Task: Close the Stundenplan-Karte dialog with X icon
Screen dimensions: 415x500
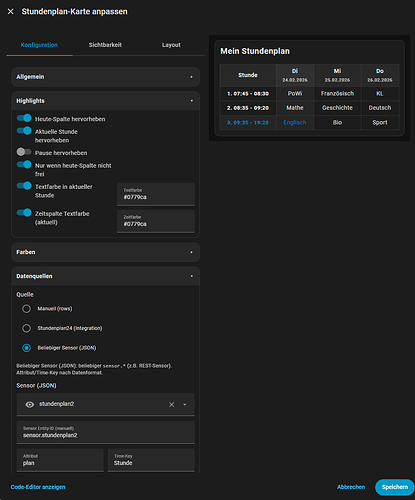Action: (11, 12)
